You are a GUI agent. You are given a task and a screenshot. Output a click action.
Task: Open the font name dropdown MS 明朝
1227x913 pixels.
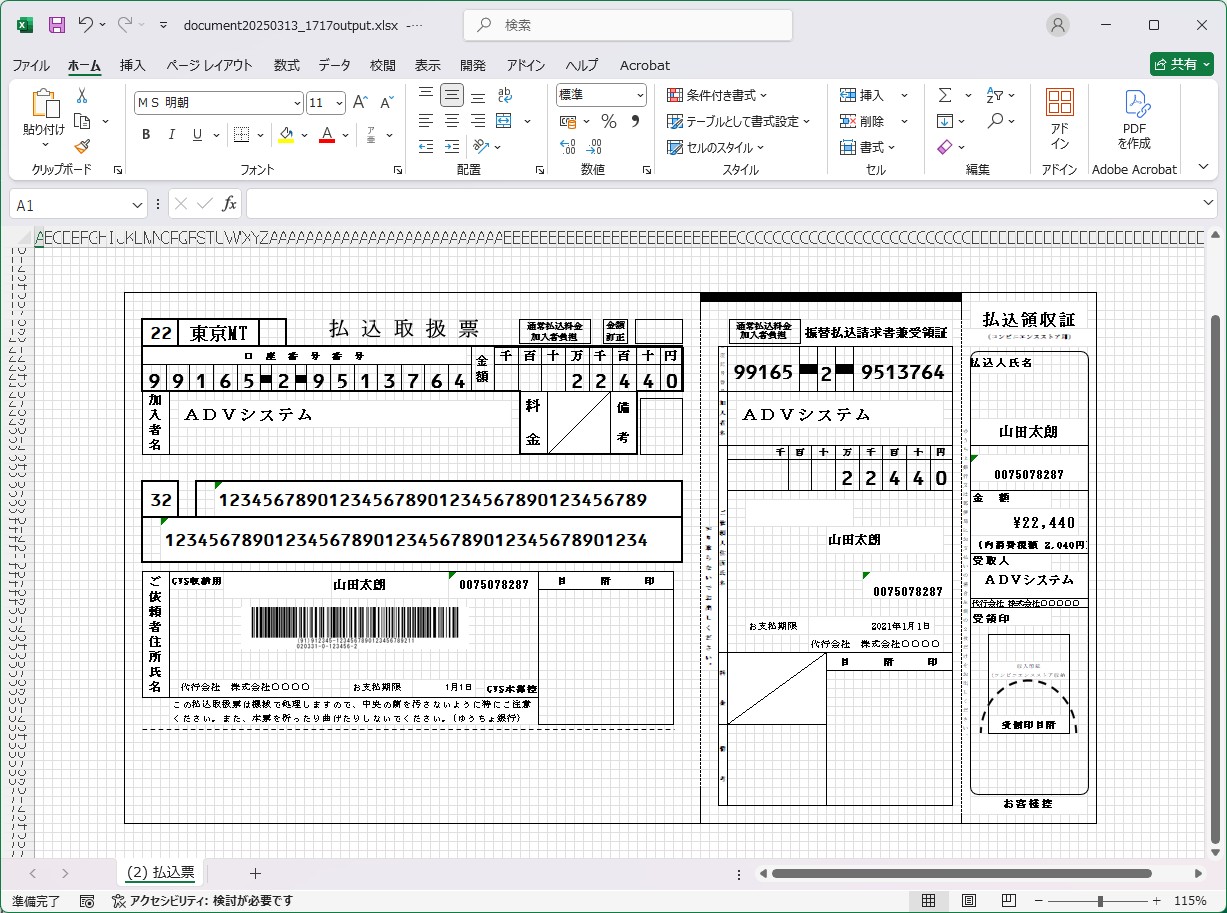coord(297,103)
